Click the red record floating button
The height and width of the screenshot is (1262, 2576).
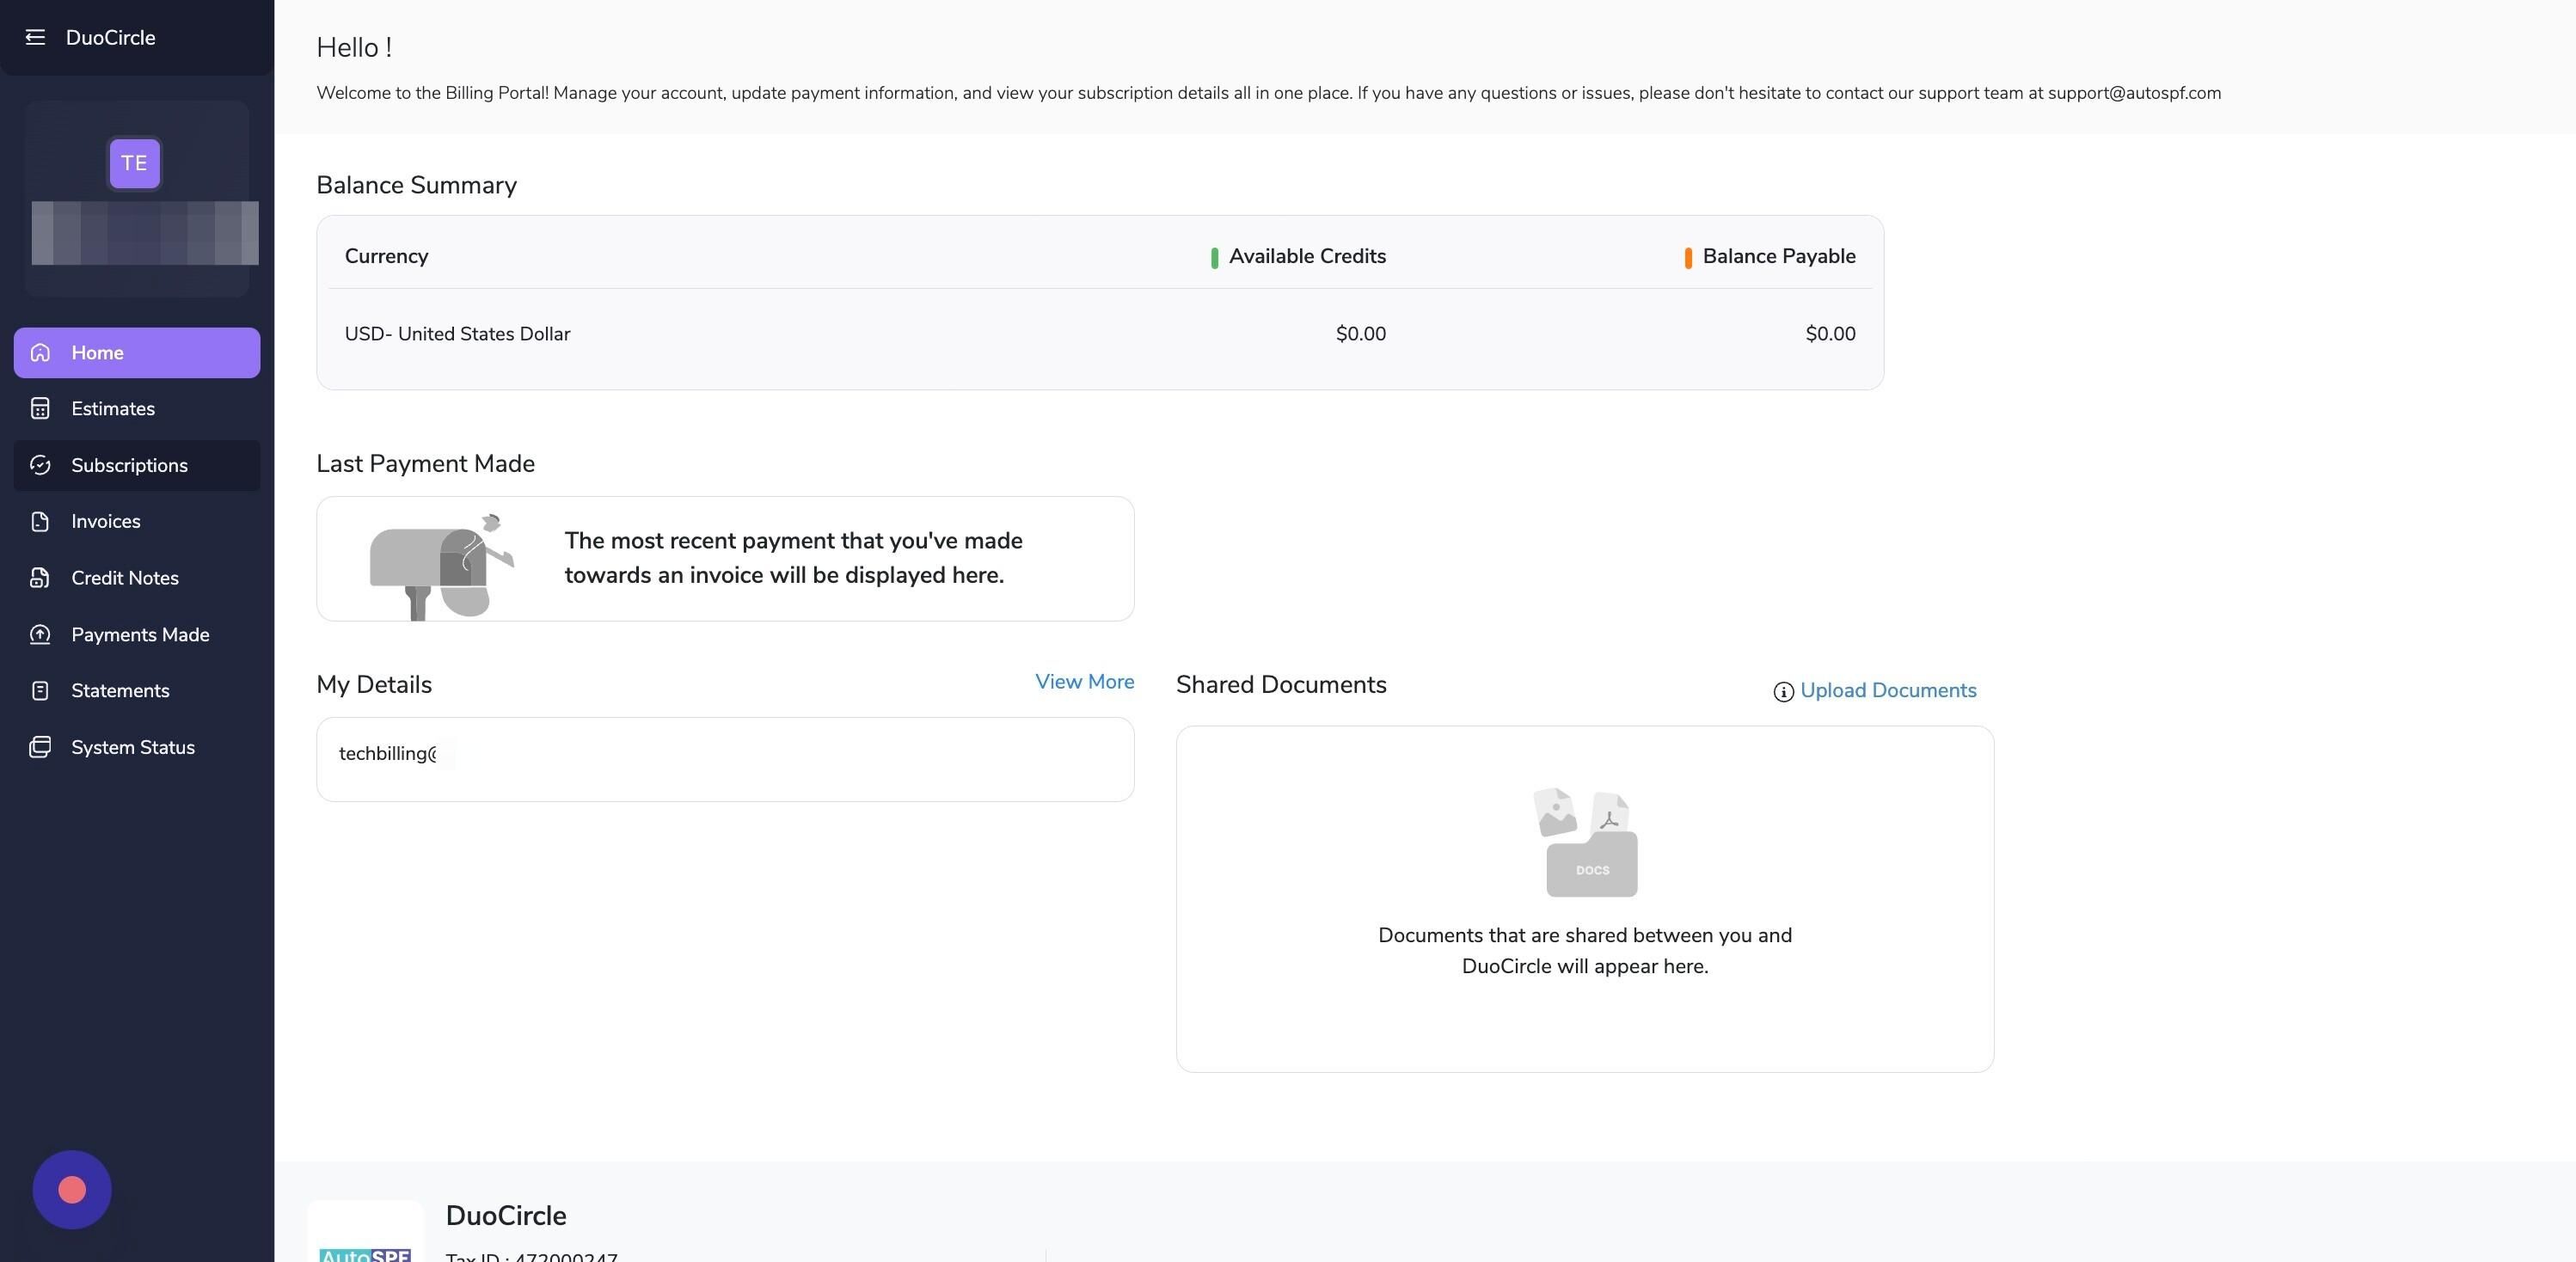coord(72,1189)
